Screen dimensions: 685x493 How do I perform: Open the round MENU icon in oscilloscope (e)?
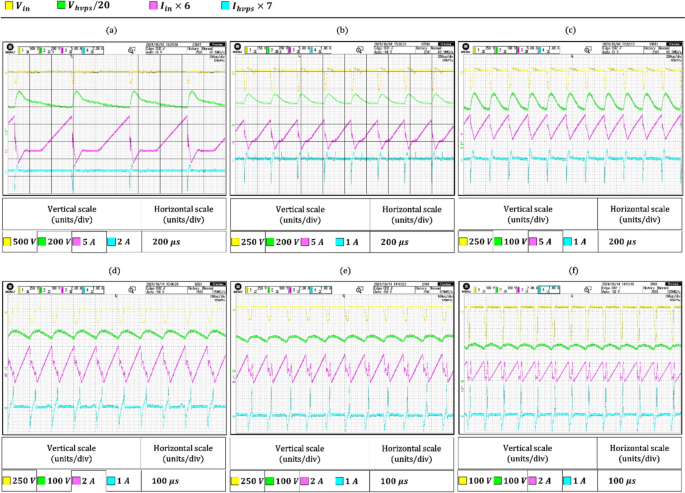click(238, 287)
